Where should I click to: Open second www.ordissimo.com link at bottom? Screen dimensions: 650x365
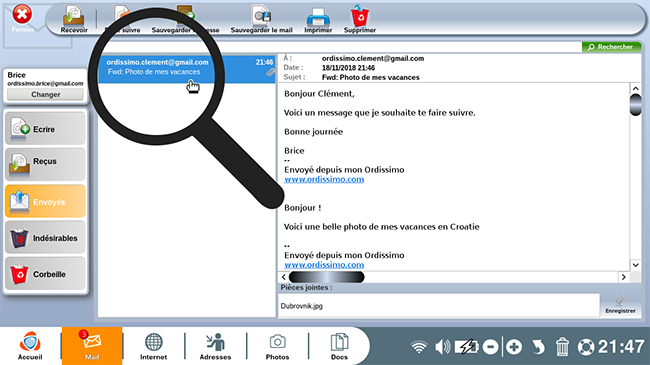tap(324, 265)
